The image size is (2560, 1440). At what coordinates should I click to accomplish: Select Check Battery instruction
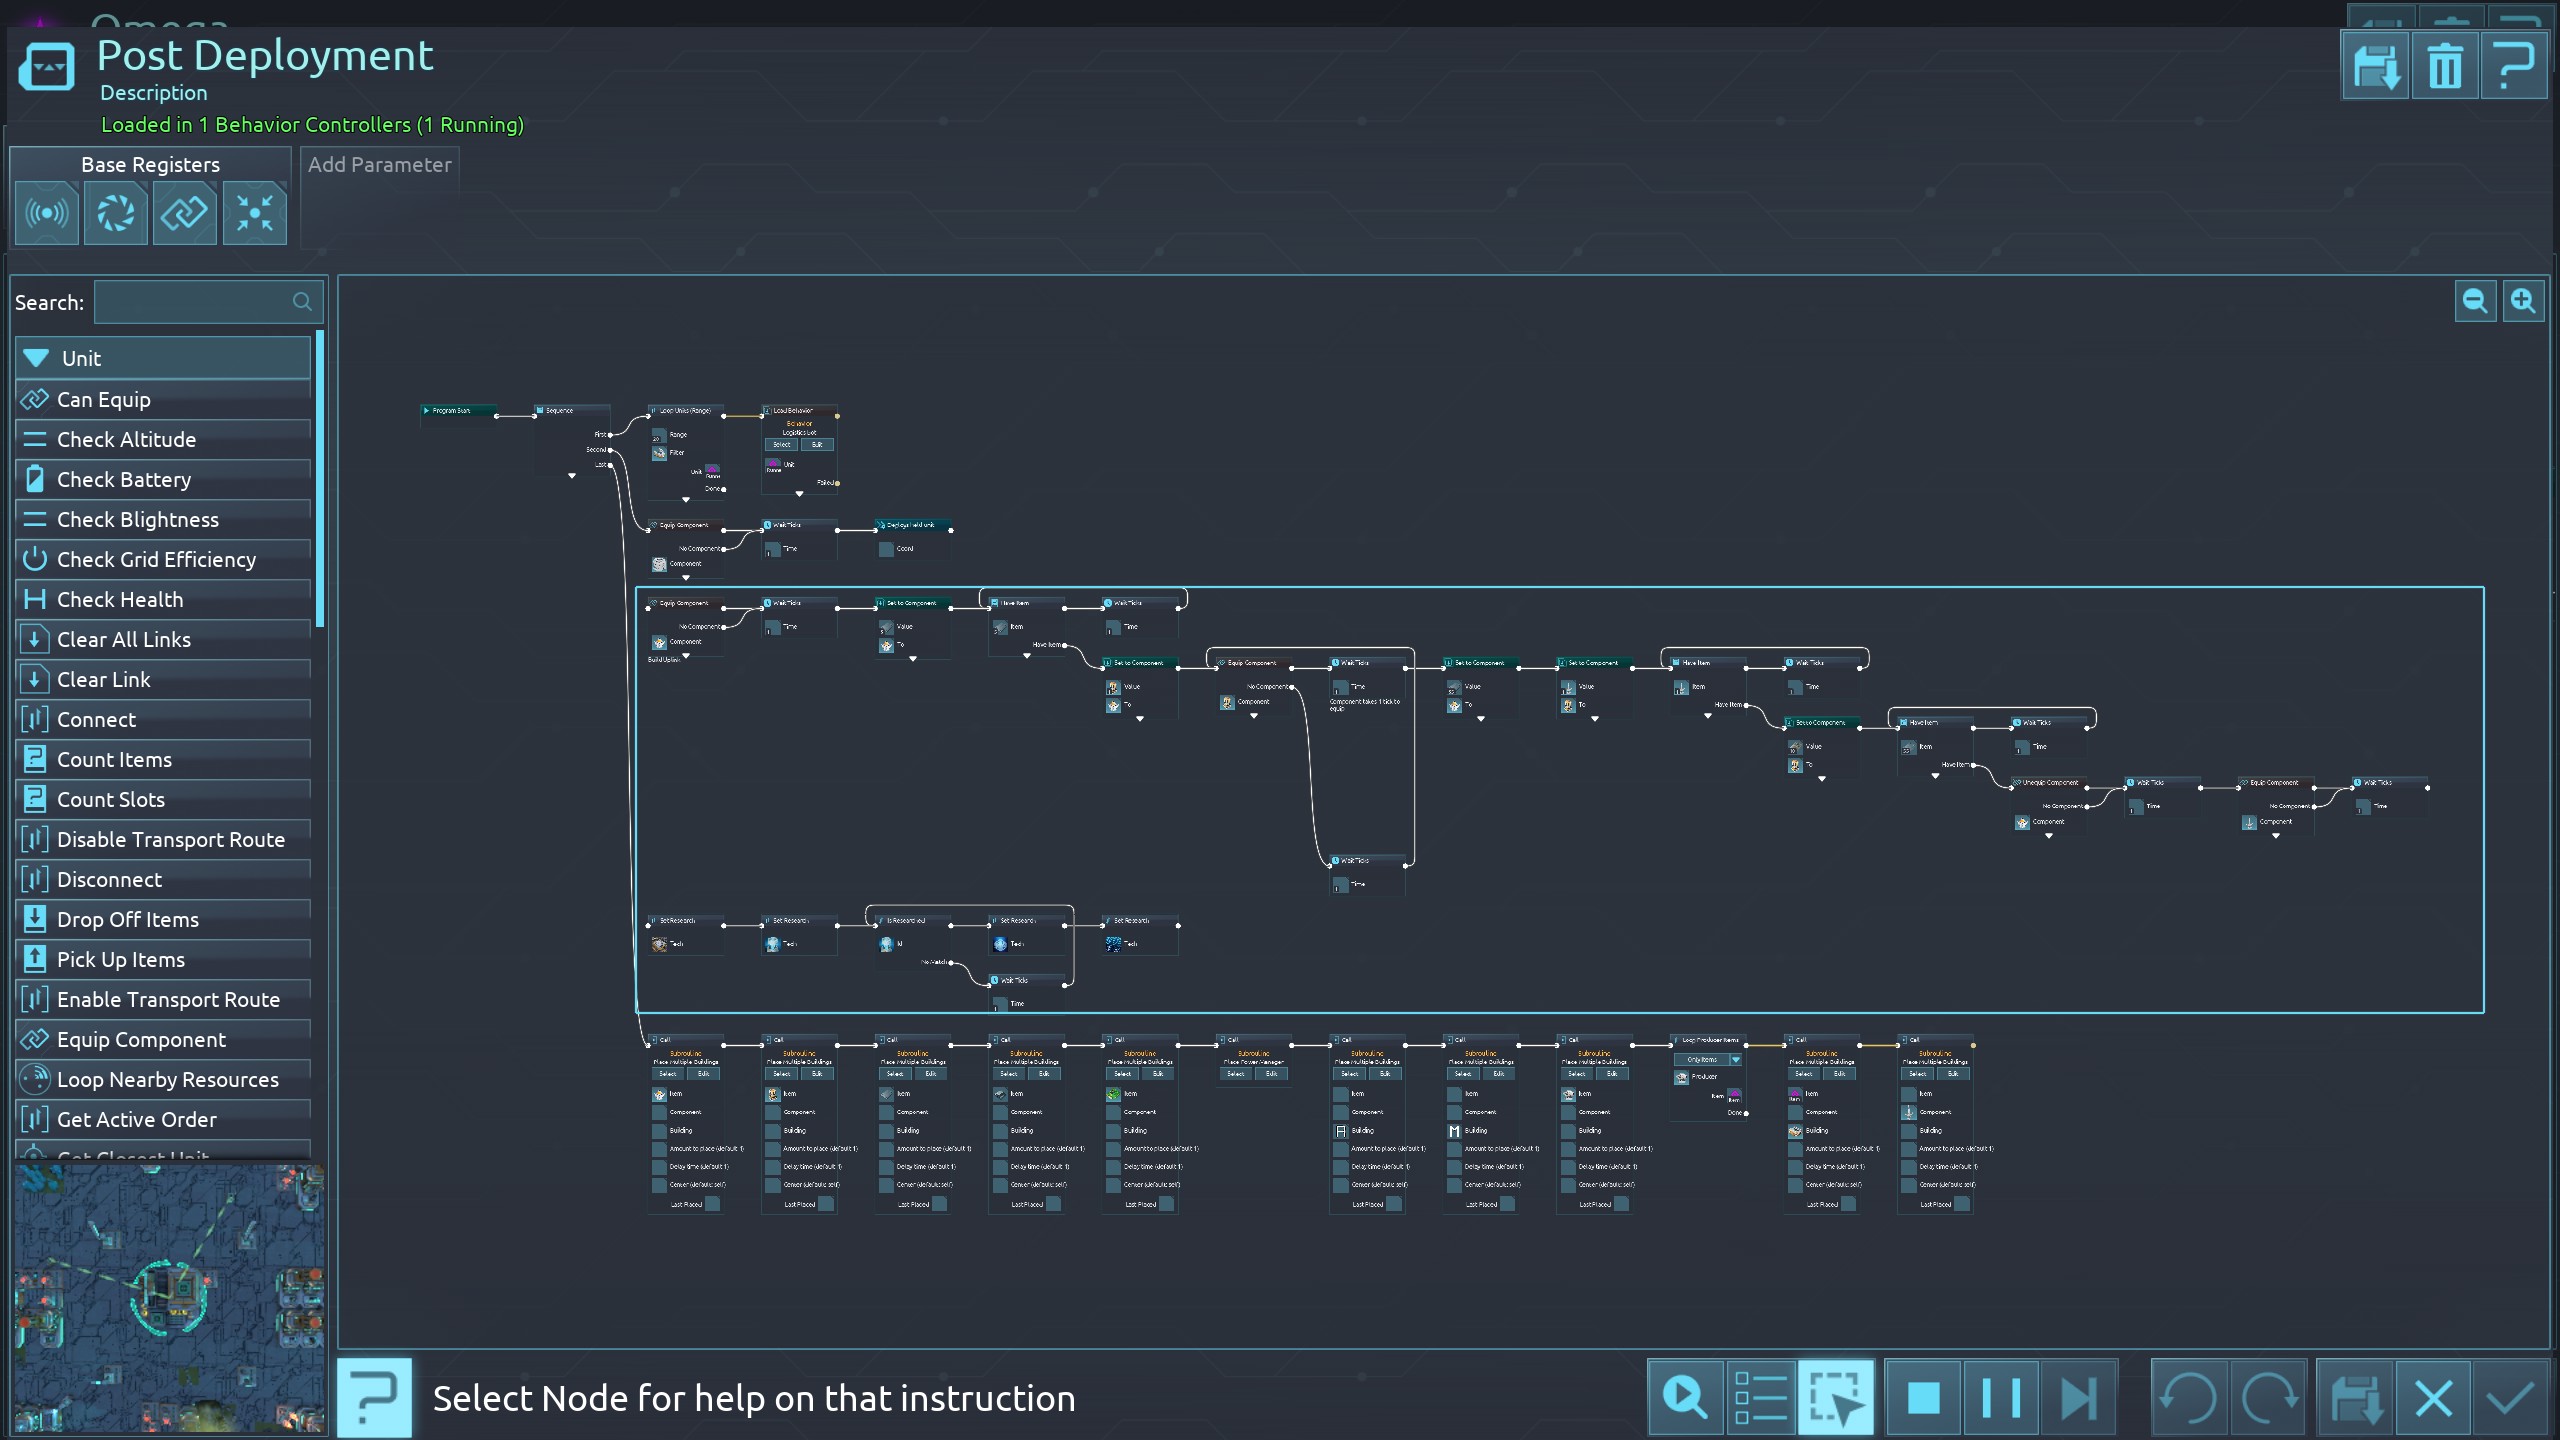(124, 479)
